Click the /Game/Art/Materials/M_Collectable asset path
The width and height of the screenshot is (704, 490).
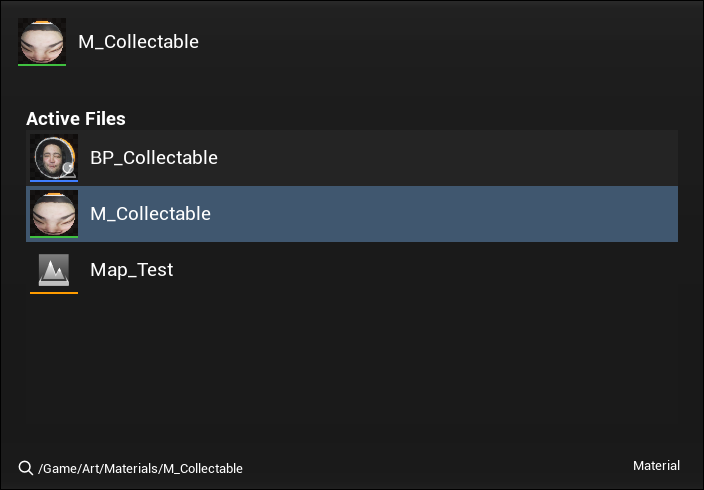tap(140, 468)
